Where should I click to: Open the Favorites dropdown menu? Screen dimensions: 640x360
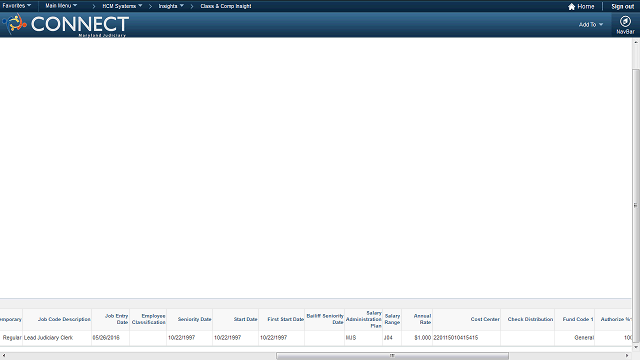tap(16, 6)
